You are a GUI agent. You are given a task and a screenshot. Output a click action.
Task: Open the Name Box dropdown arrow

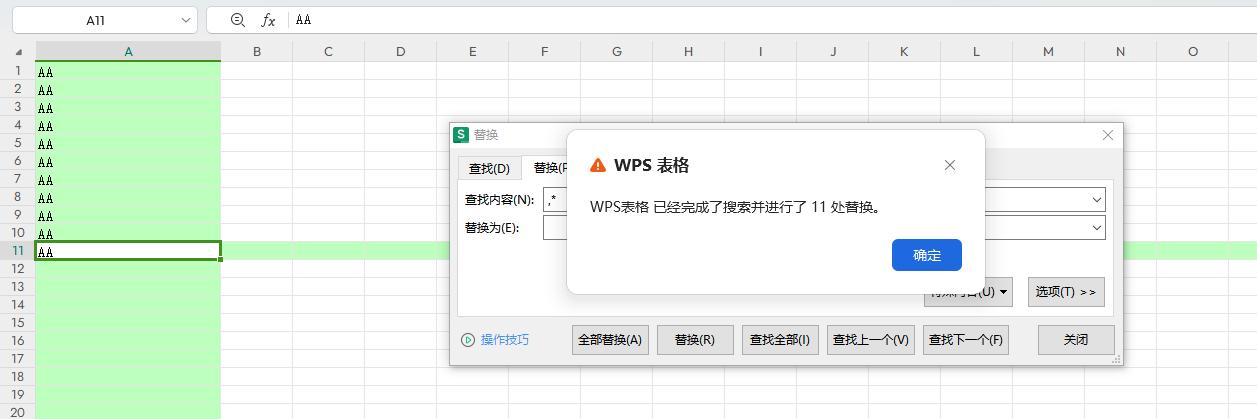click(x=187, y=20)
